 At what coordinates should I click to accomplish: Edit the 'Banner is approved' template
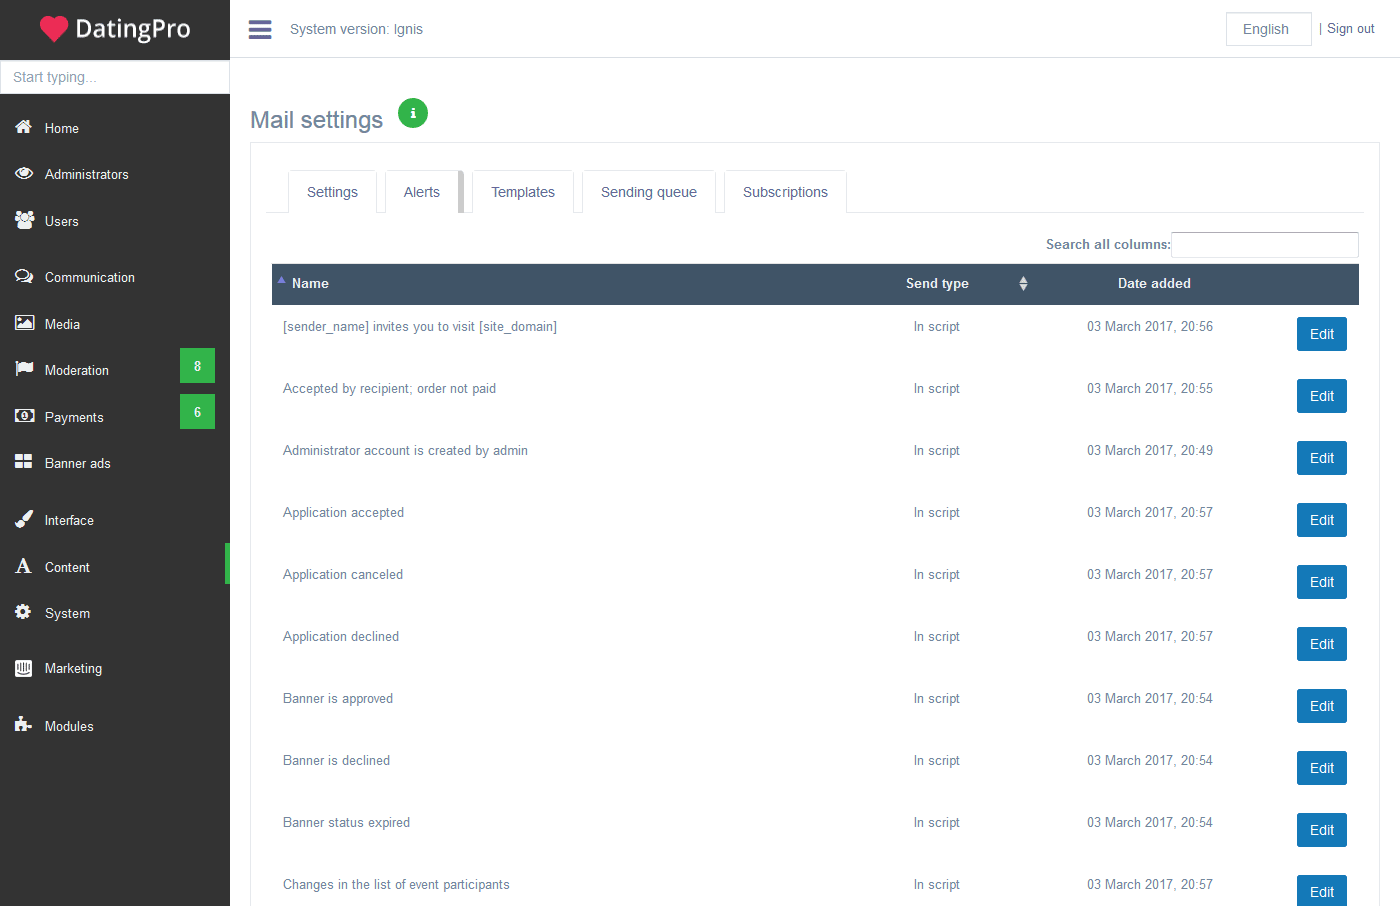[x=1322, y=706]
